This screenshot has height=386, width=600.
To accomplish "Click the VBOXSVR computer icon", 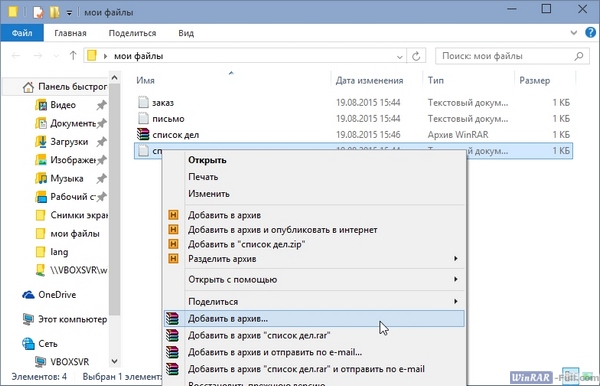I will pyautogui.click(x=41, y=362).
